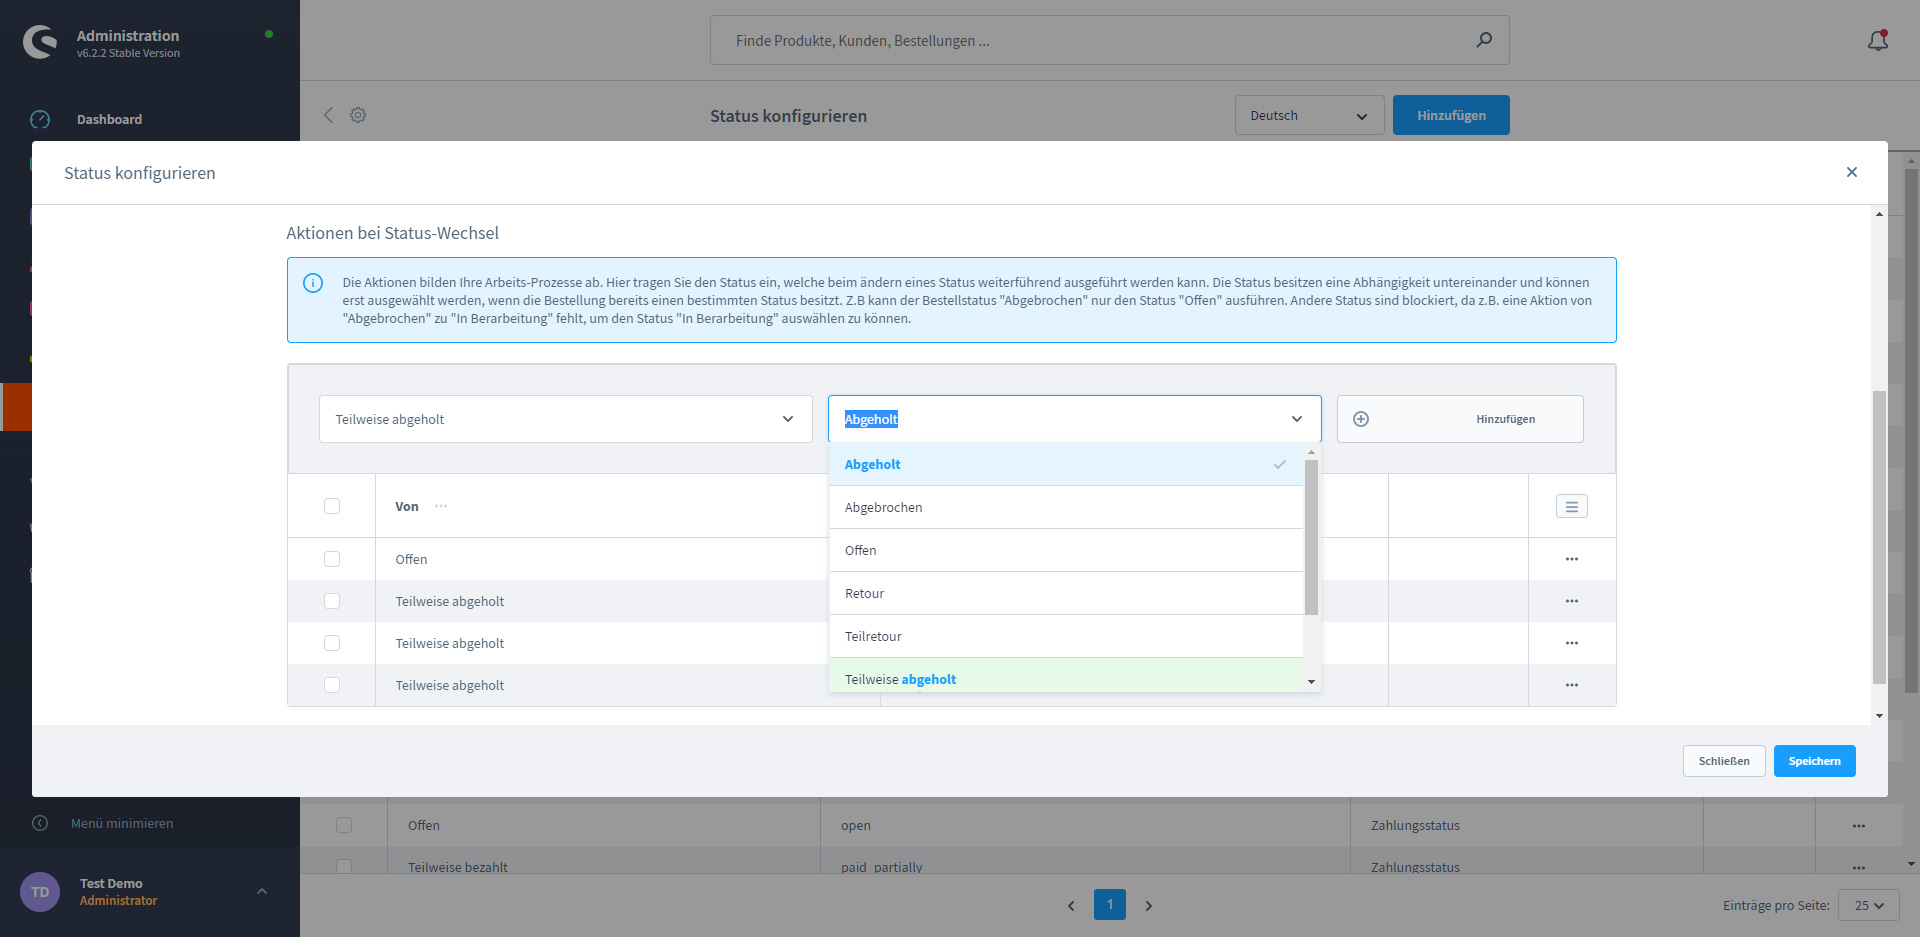The height and width of the screenshot is (937, 1920).
Task: Expand the Test Demo user menu chevron
Action: tap(262, 891)
